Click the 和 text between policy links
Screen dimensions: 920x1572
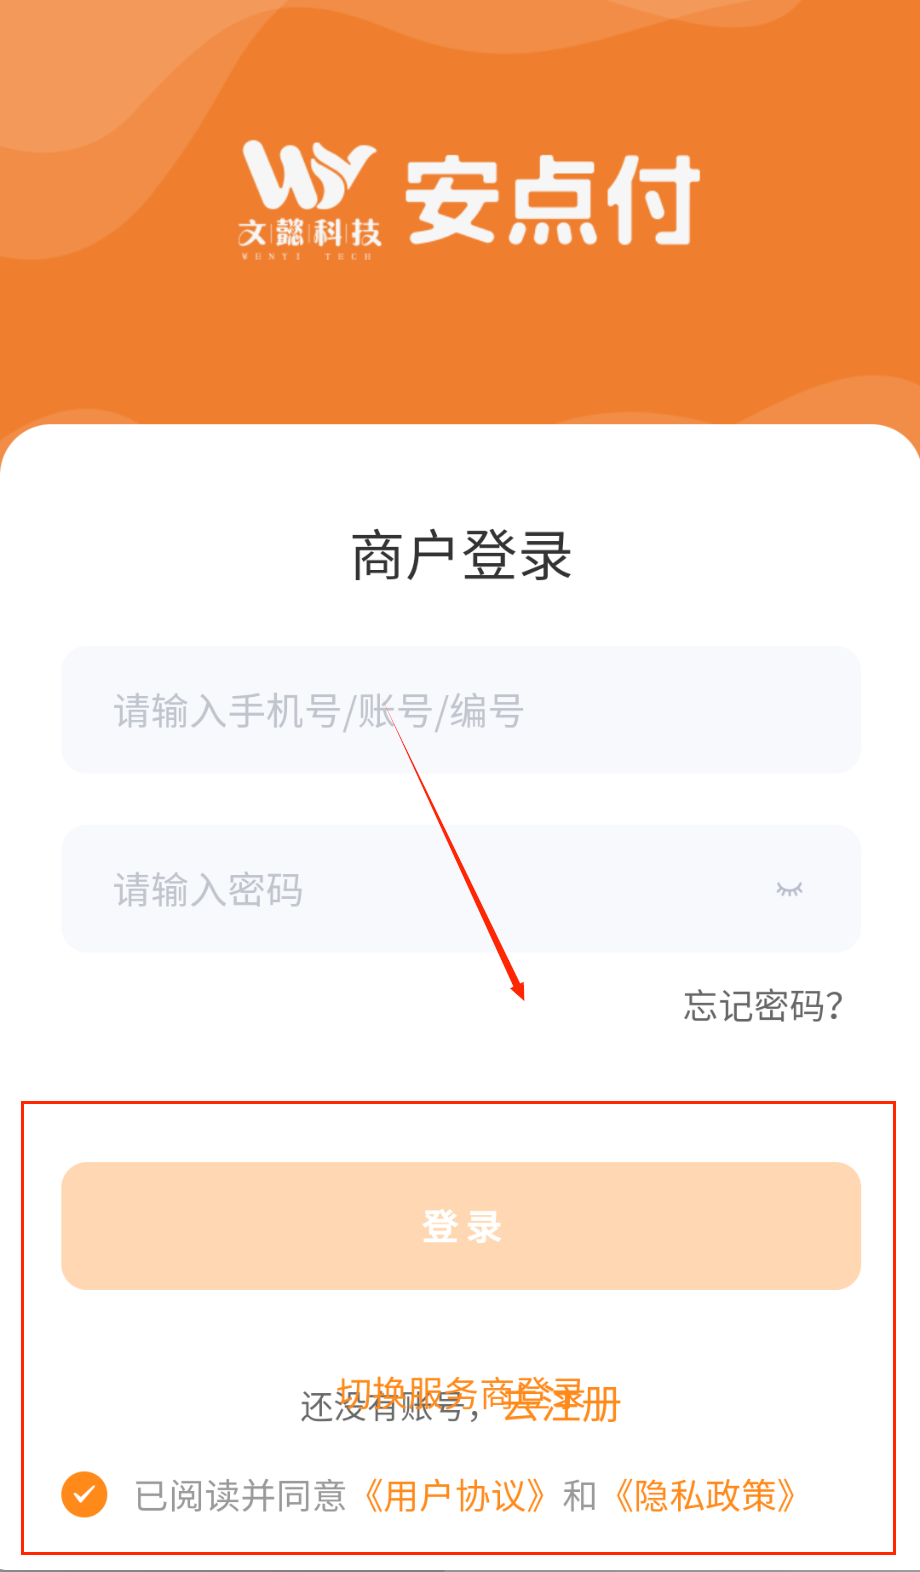click(x=580, y=1496)
